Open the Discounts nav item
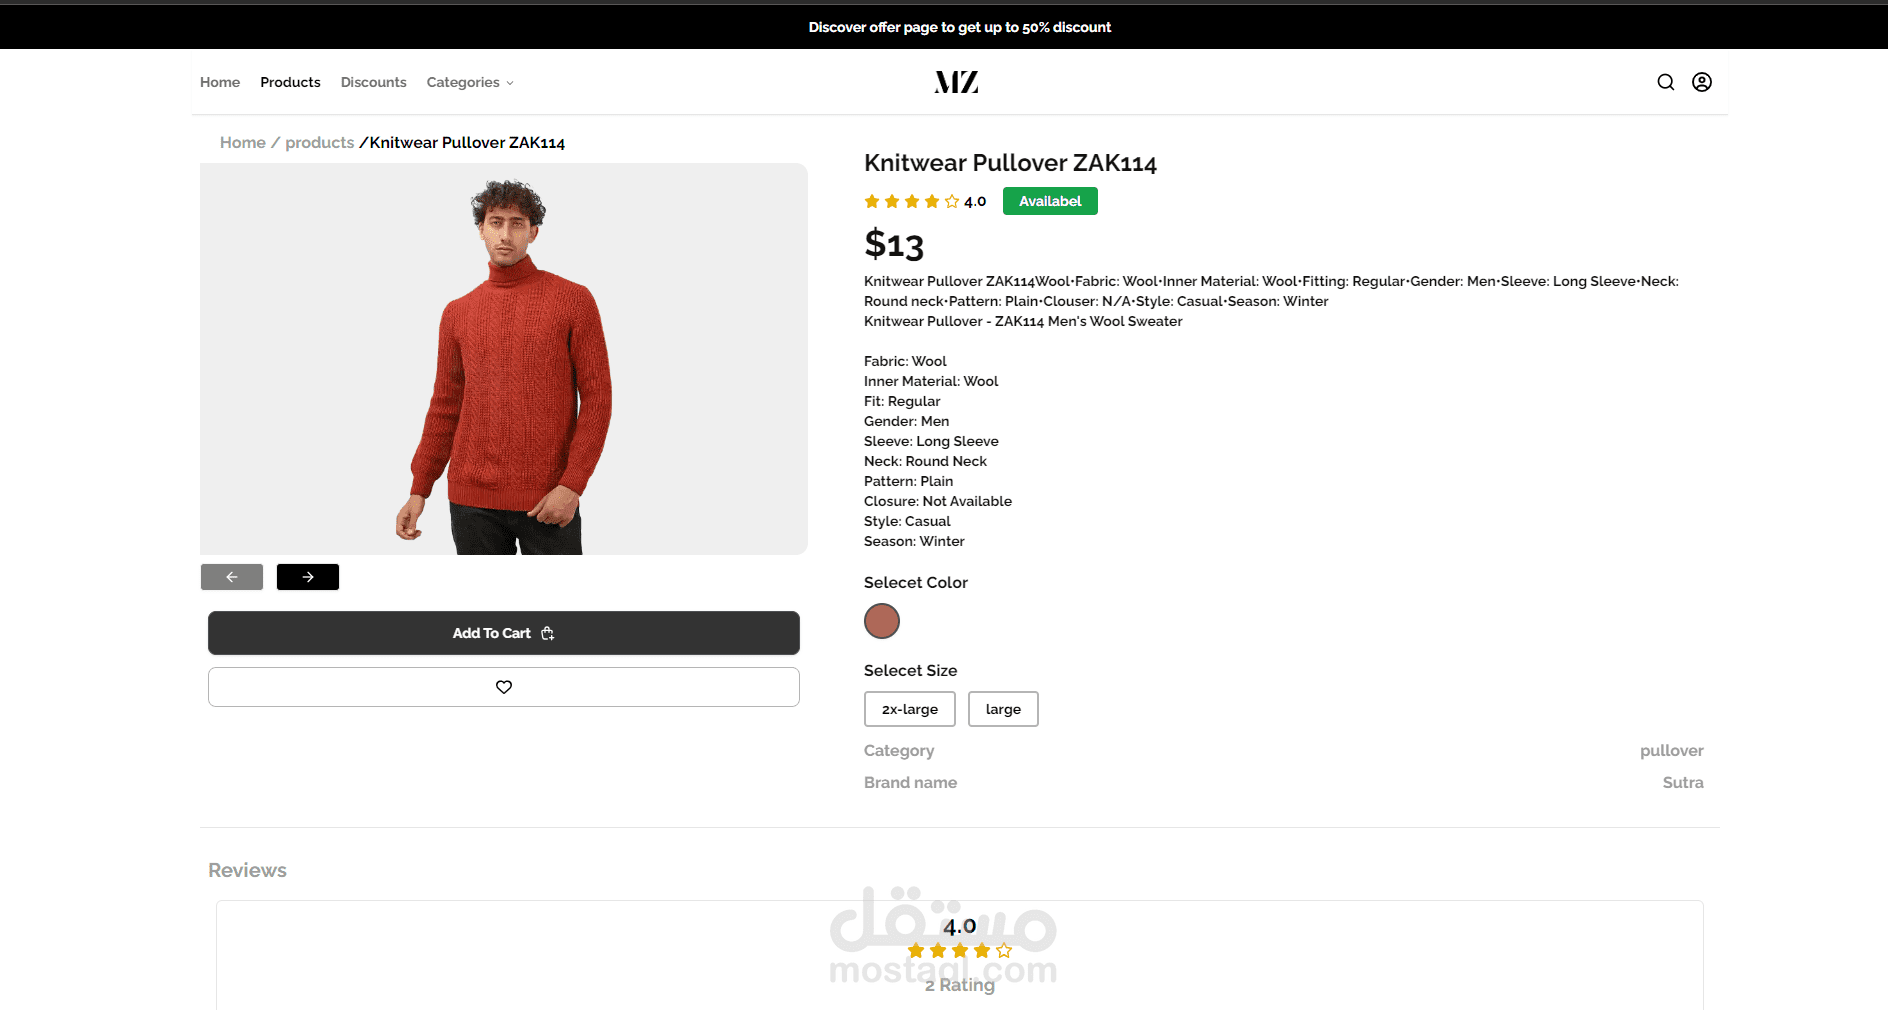This screenshot has height=1010, width=1888. (373, 82)
